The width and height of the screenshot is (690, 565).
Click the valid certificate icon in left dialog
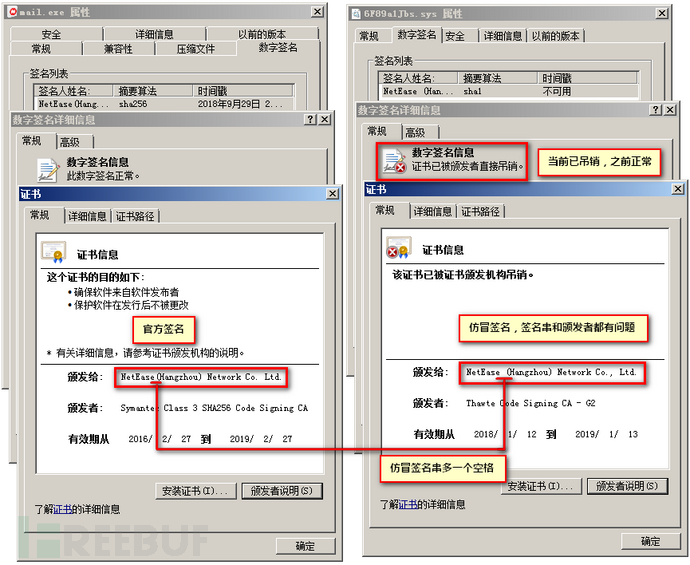coord(53,252)
